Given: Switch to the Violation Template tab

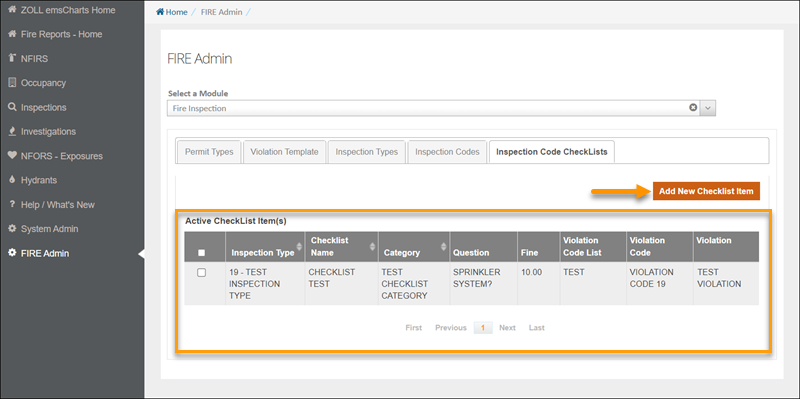Looking at the screenshot, I should (x=284, y=152).
